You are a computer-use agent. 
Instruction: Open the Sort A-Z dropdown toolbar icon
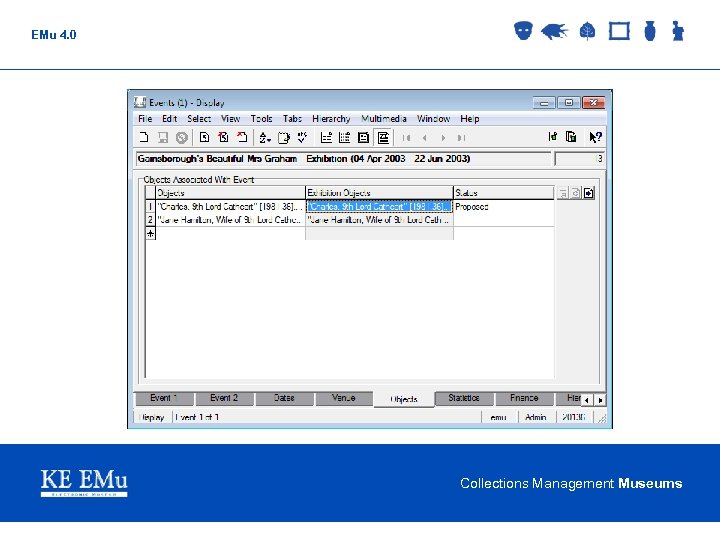pos(264,137)
